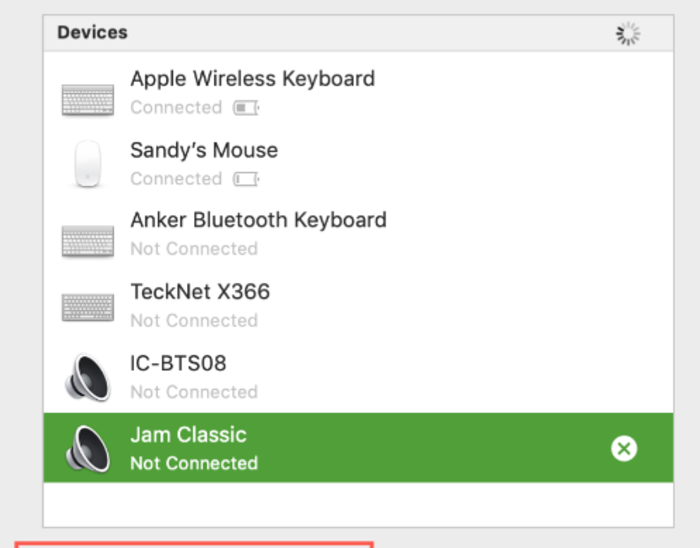Image resolution: width=700 pixels, height=548 pixels.
Task: Click the Devices list header
Action: pos(358,33)
